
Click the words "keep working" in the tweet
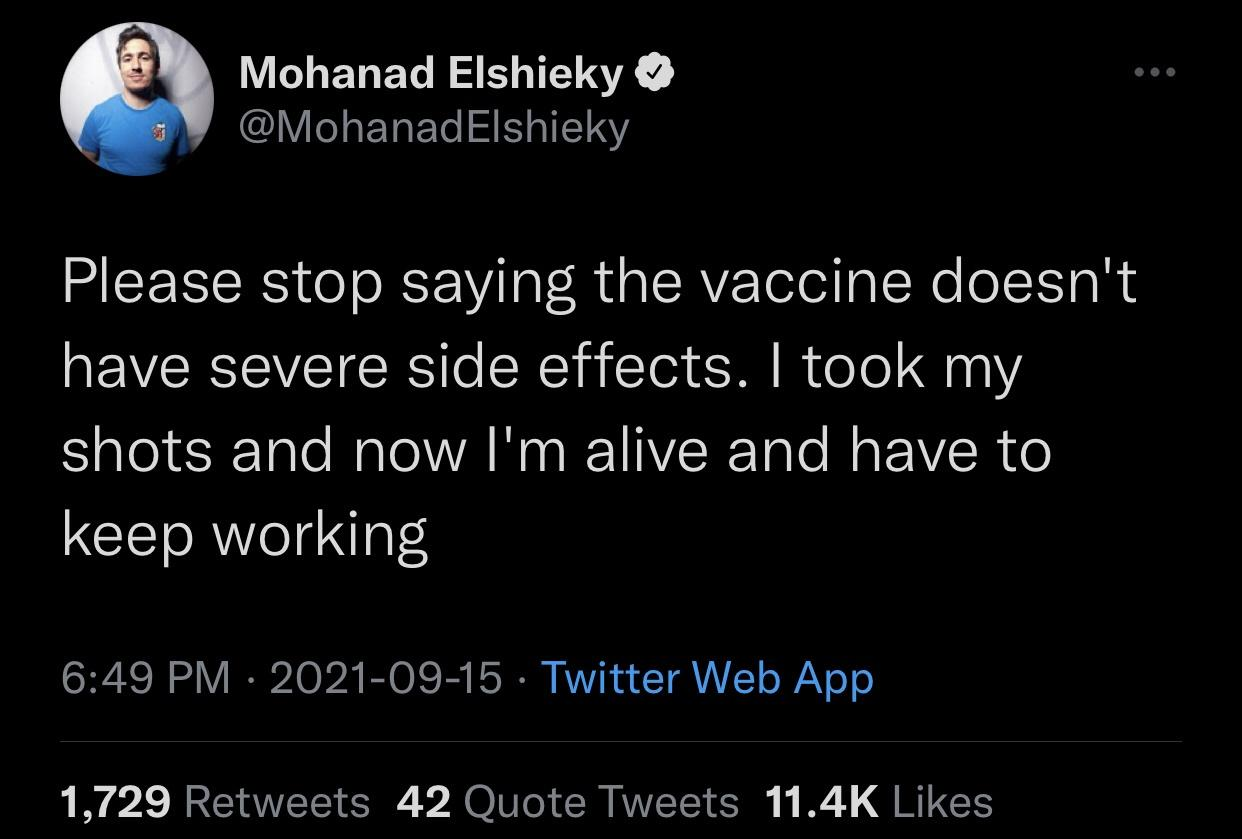[x=245, y=535]
